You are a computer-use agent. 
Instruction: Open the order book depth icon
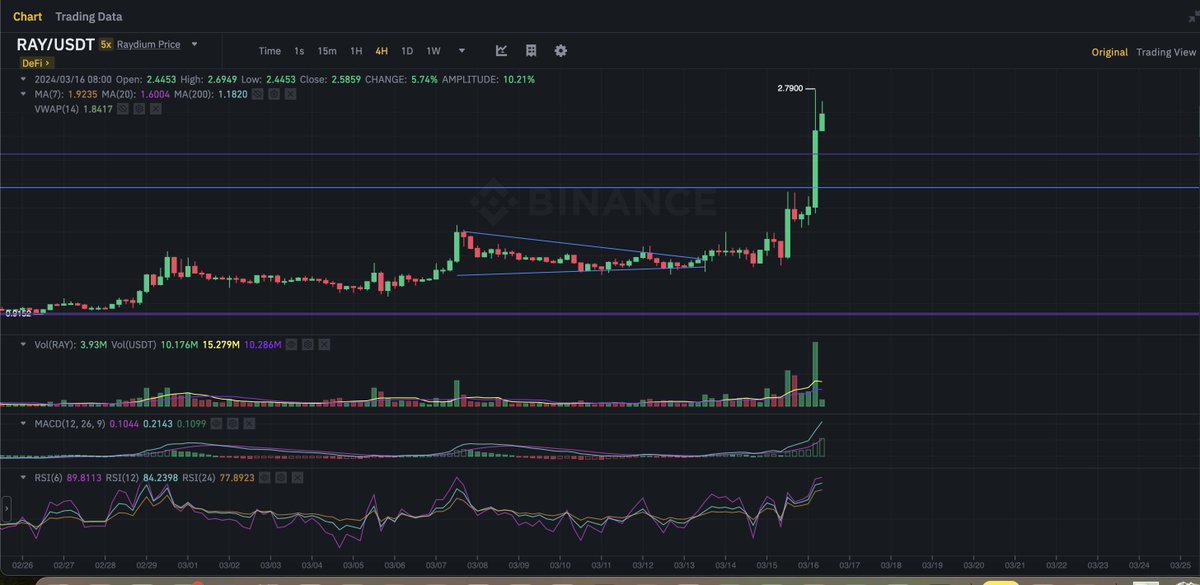click(x=530, y=51)
